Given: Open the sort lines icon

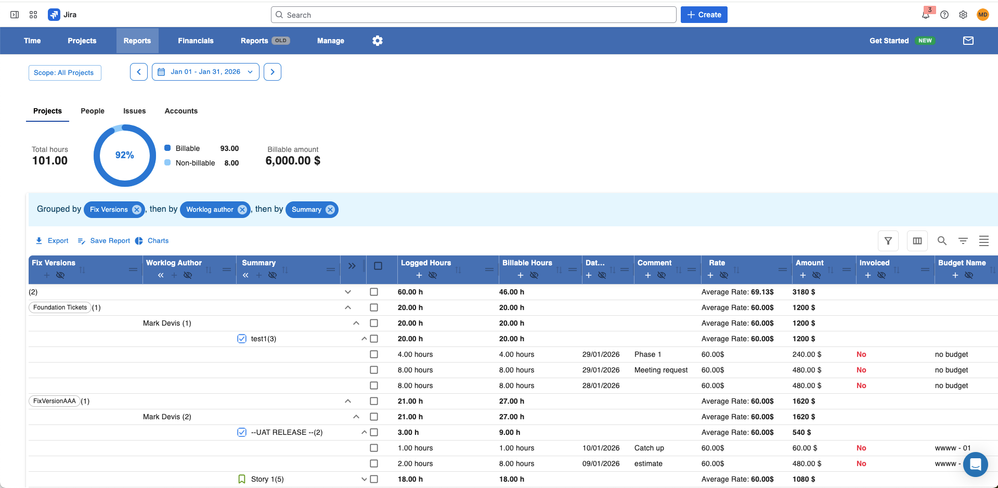Looking at the screenshot, I should click(x=963, y=241).
